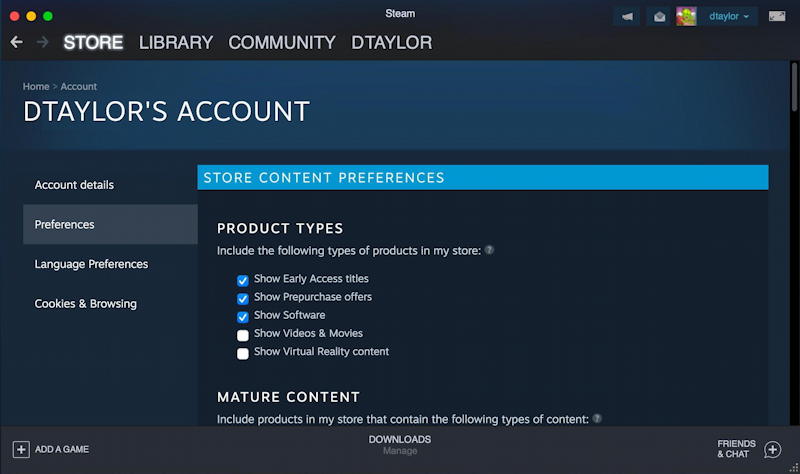Open the LIBRARY tab

tap(176, 42)
